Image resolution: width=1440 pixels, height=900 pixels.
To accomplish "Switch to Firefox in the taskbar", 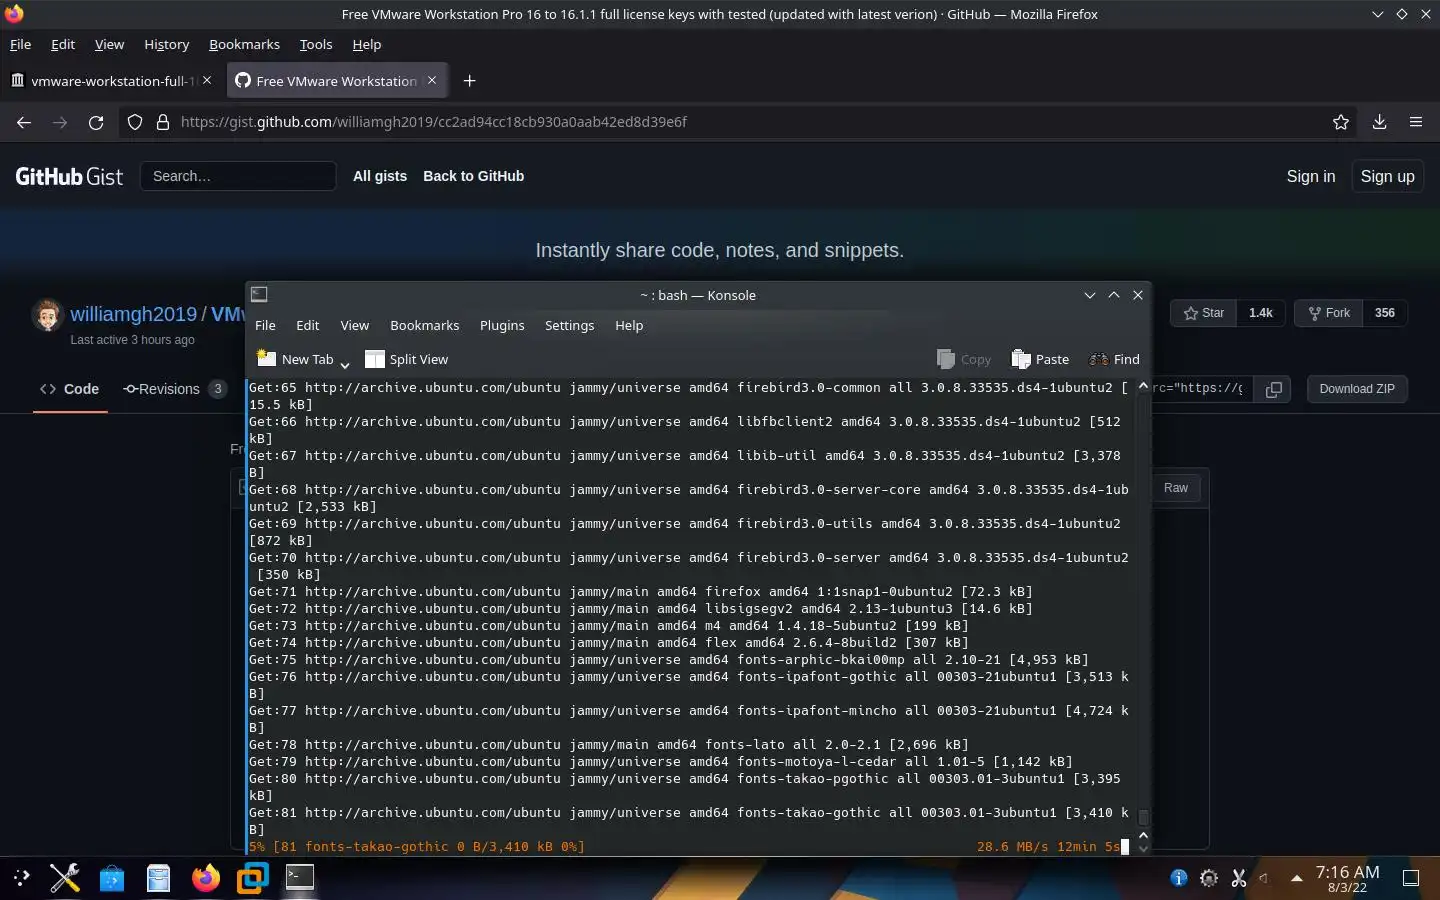I will 206,878.
